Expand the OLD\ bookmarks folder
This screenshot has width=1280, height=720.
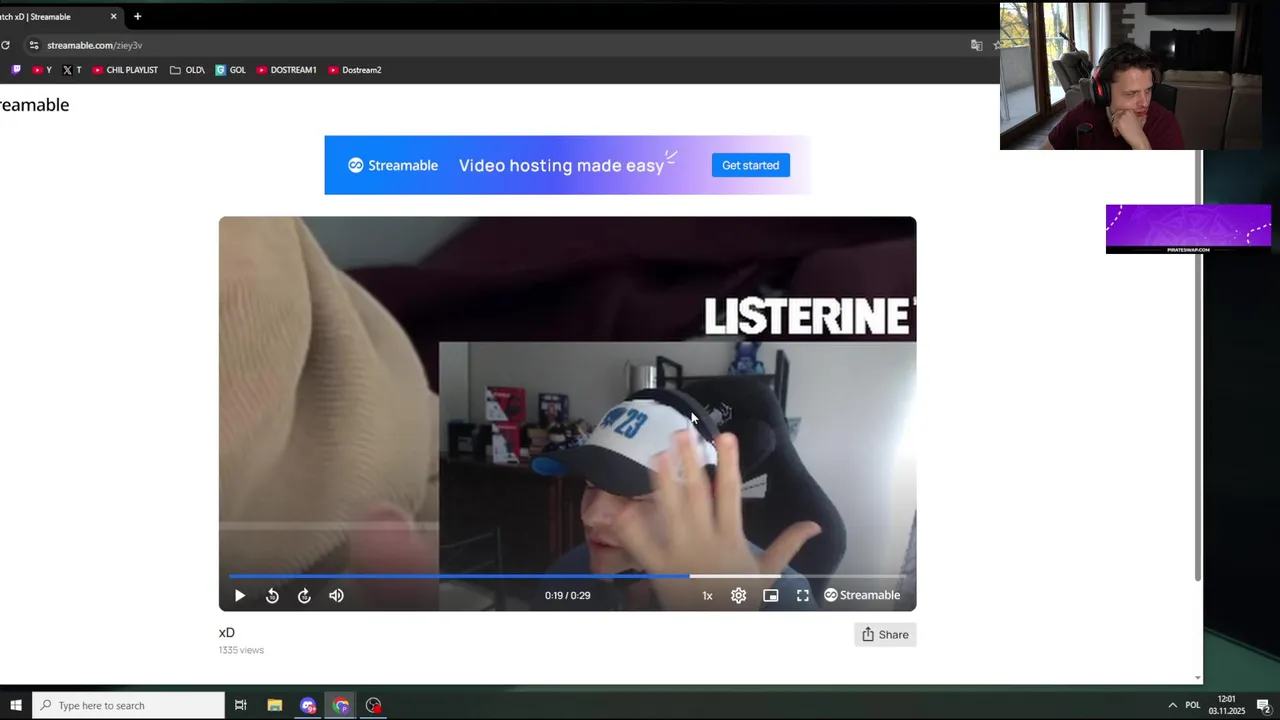[187, 70]
